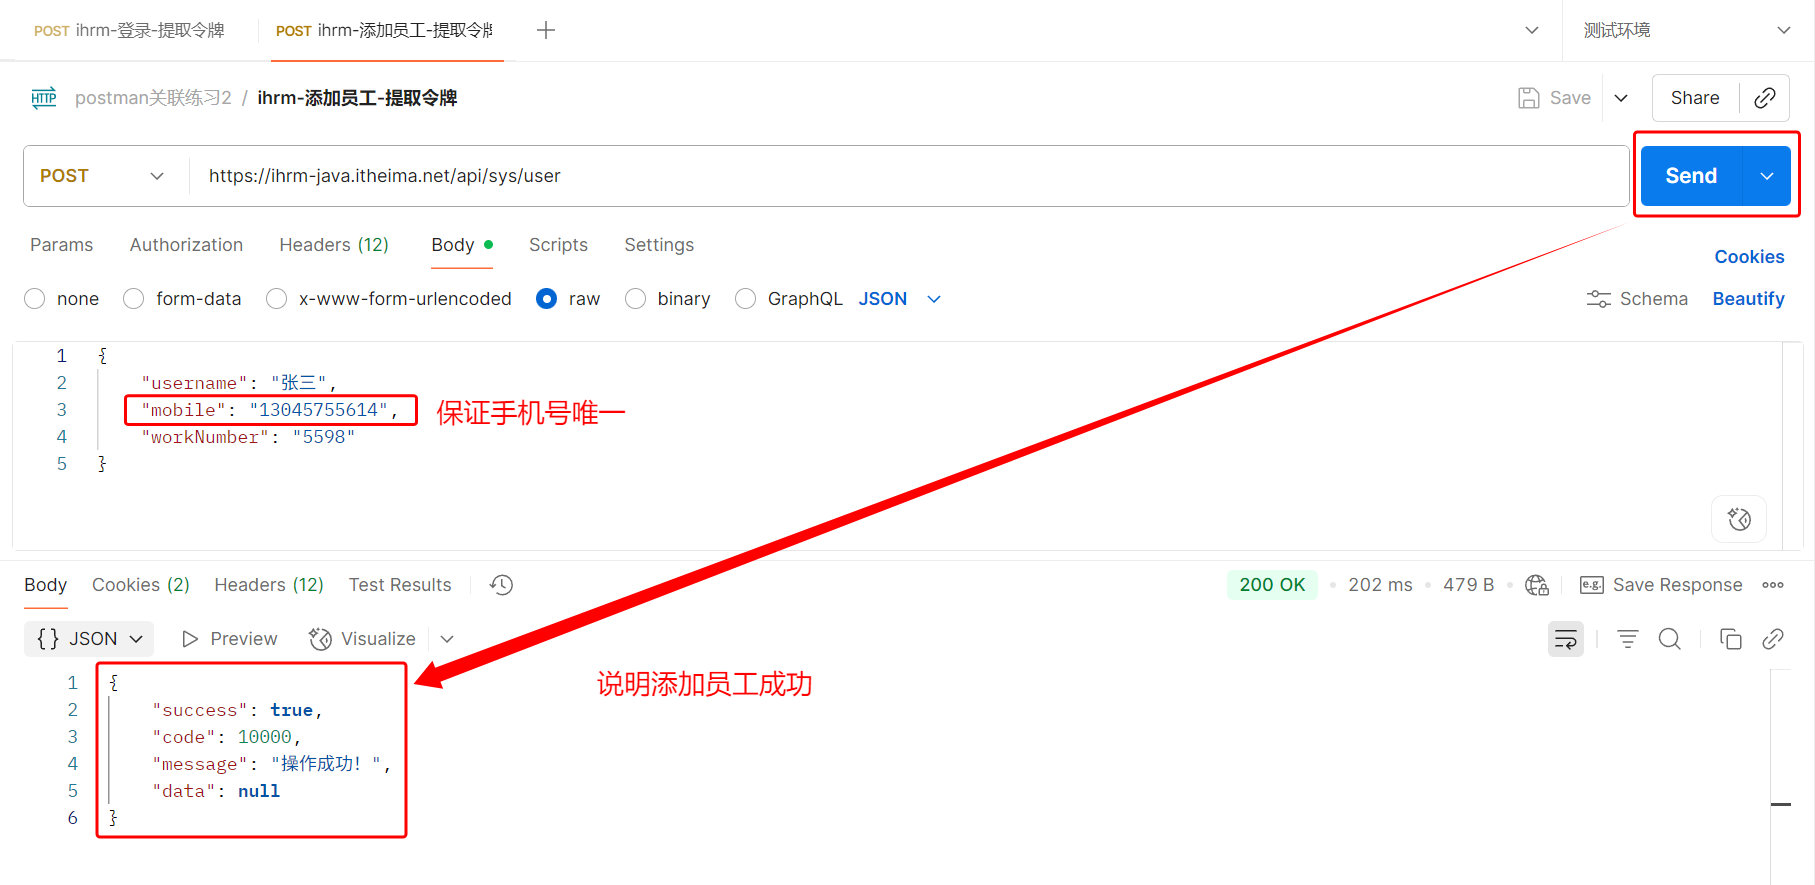
Task: Click Schema button
Action: coord(1637,299)
